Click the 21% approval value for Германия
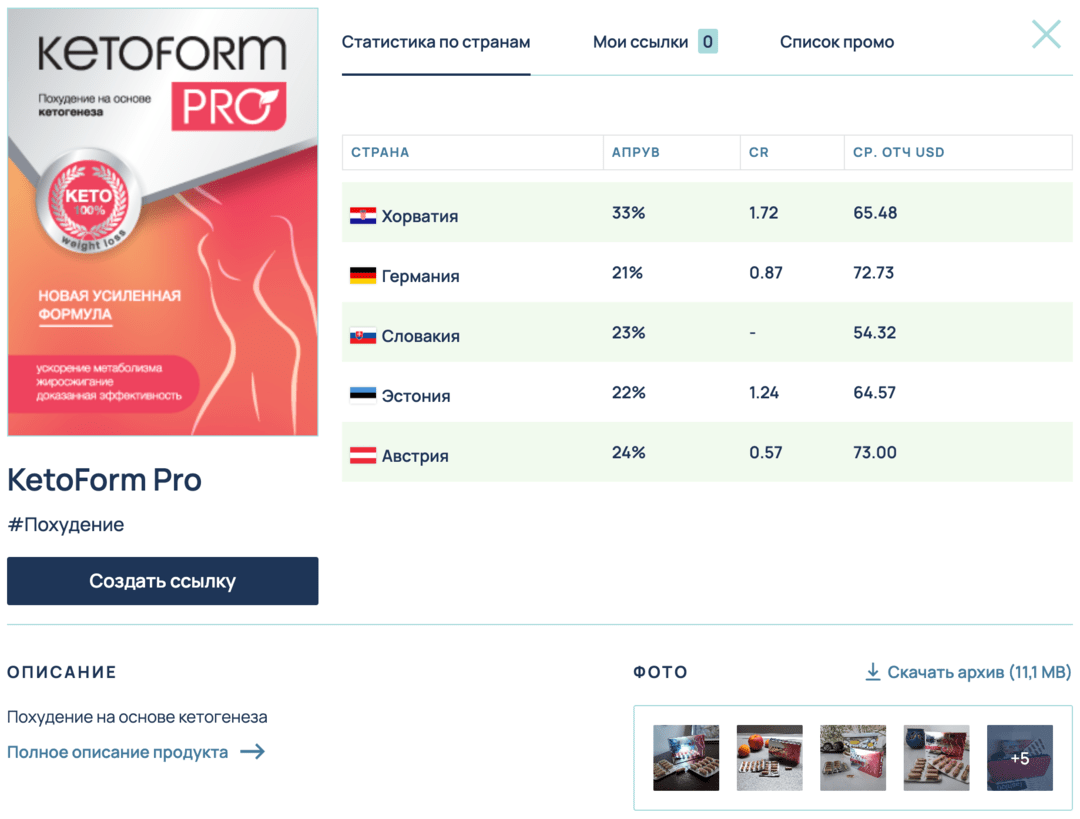 627,273
